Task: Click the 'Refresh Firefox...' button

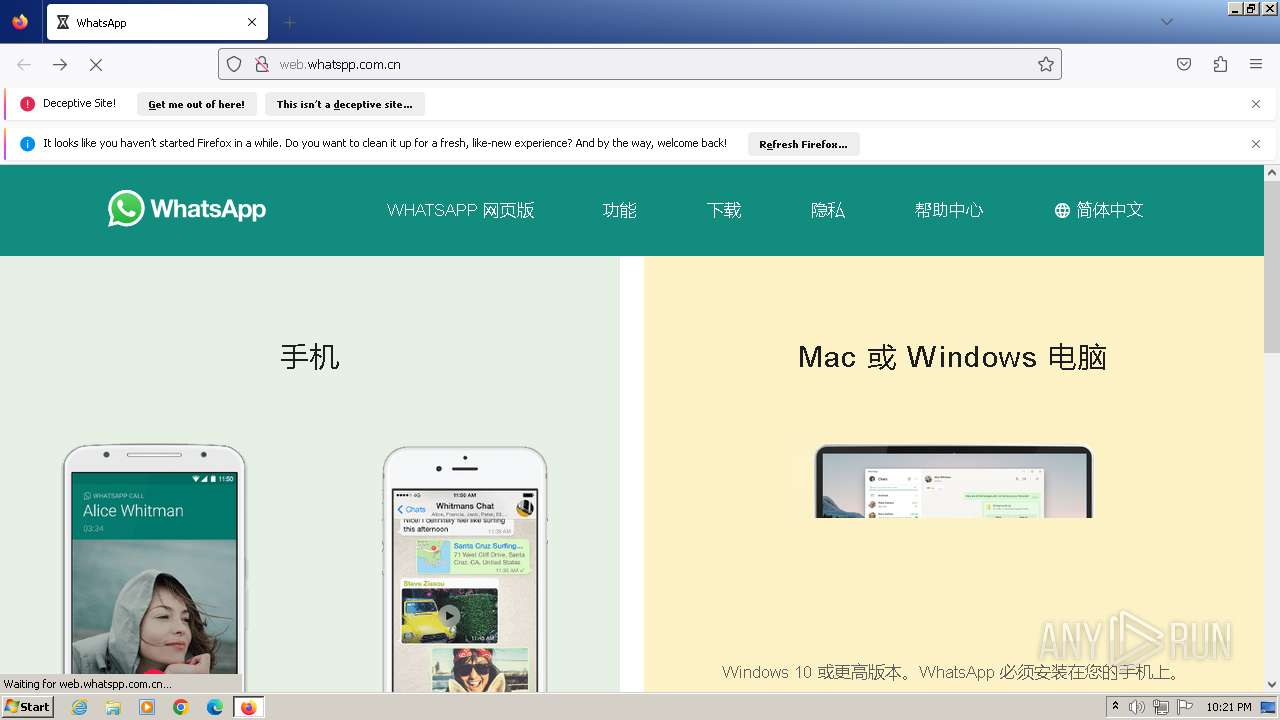Action: coord(803,144)
